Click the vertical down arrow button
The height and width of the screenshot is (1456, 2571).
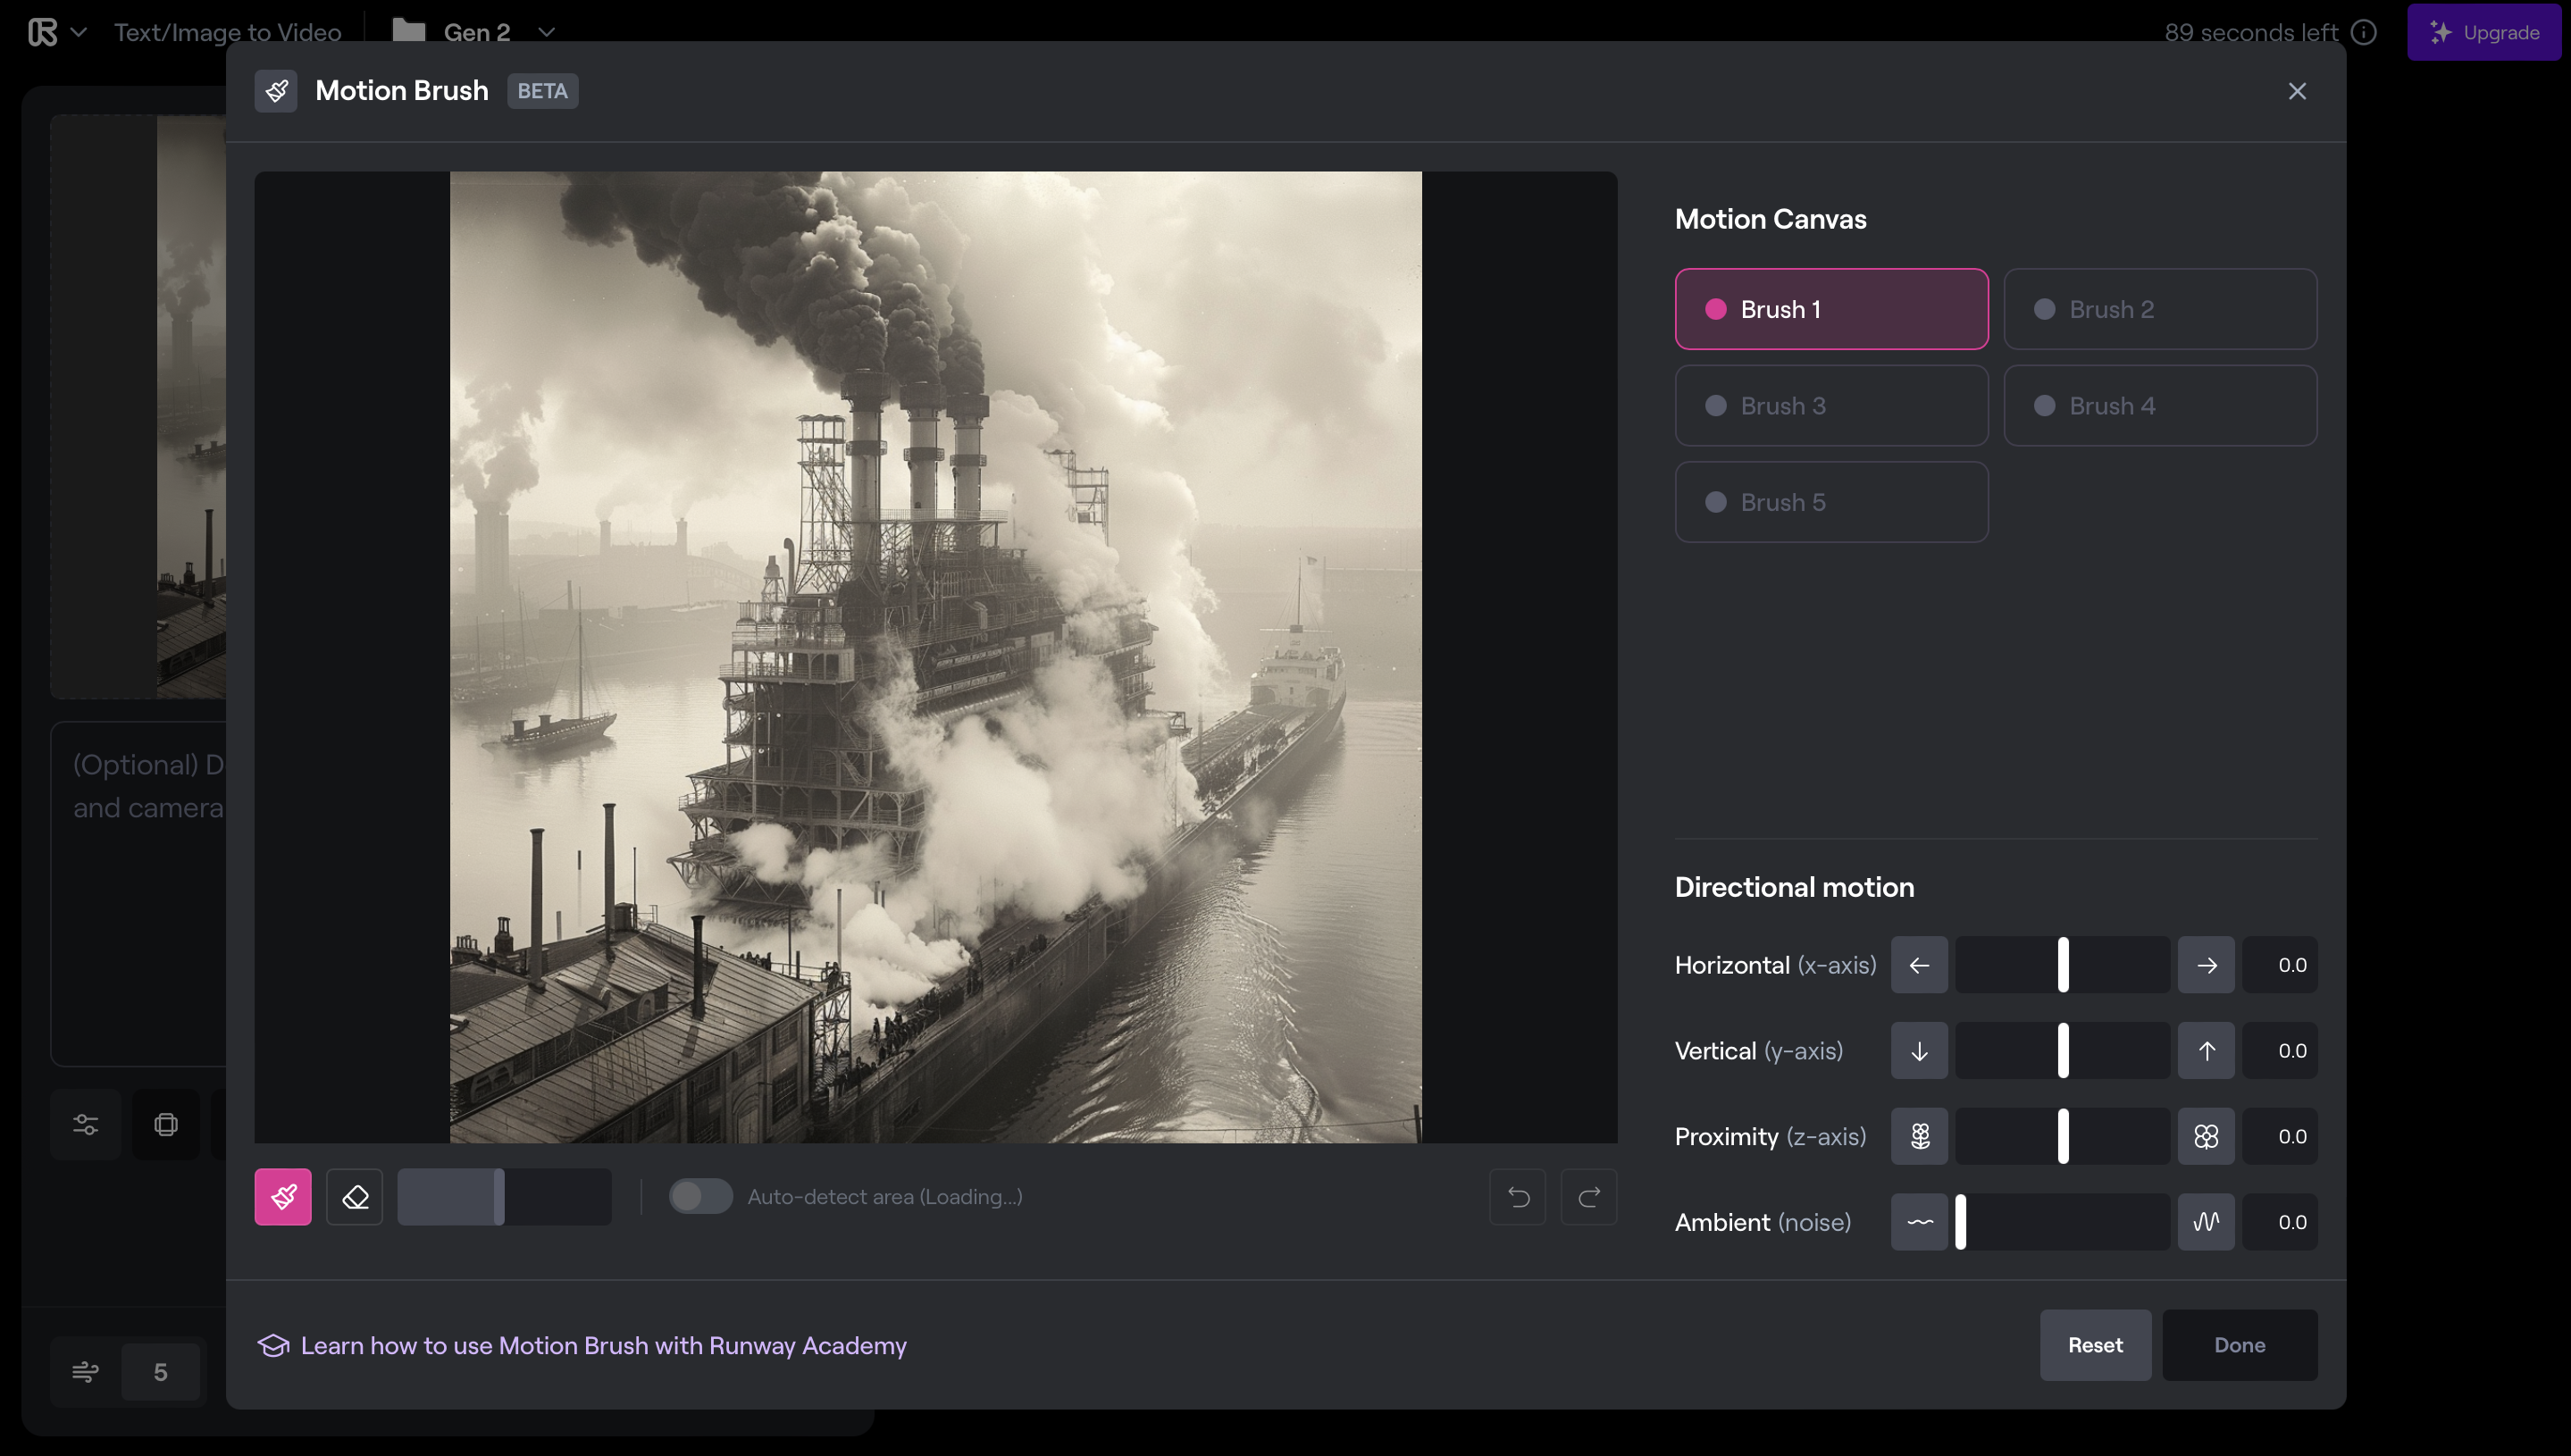tap(1918, 1051)
